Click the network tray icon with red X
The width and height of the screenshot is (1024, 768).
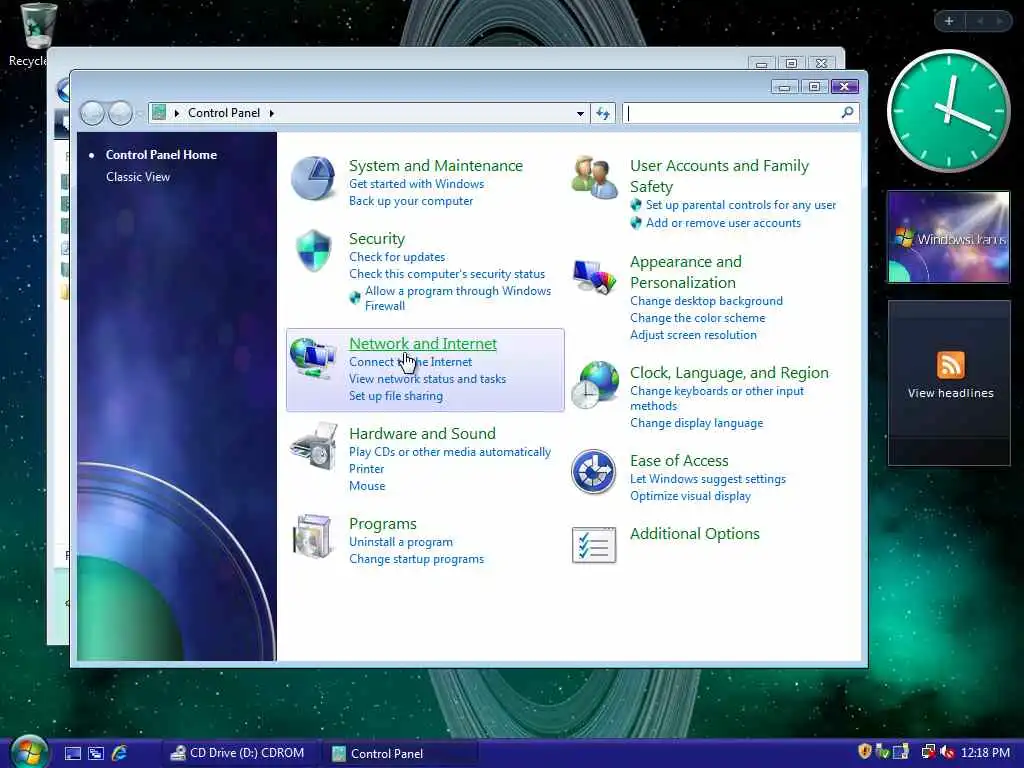click(x=927, y=752)
